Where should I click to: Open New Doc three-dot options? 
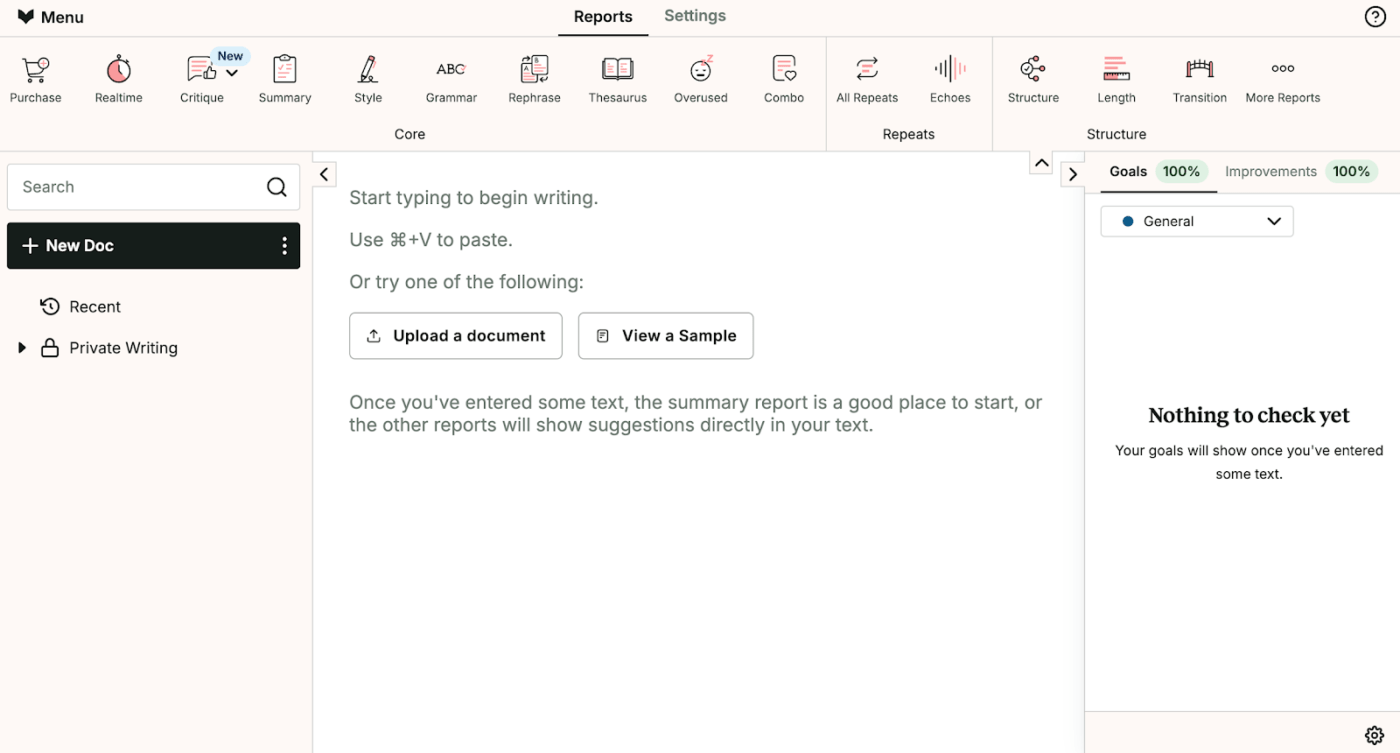(284, 246)
